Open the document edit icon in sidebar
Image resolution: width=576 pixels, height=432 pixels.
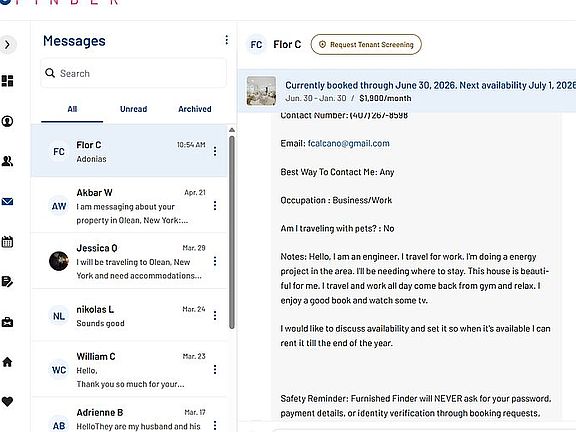pos(7,282)
